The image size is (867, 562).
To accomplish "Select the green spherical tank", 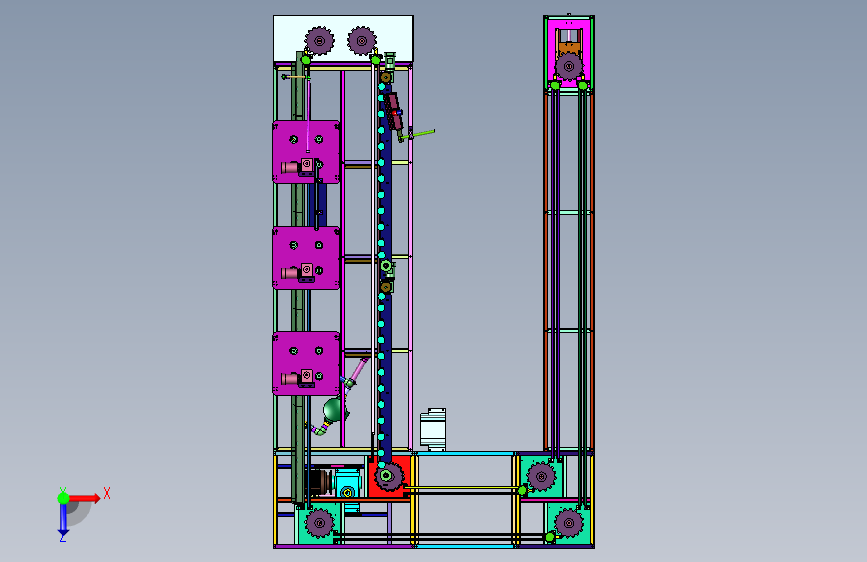I will click(333, 410).
